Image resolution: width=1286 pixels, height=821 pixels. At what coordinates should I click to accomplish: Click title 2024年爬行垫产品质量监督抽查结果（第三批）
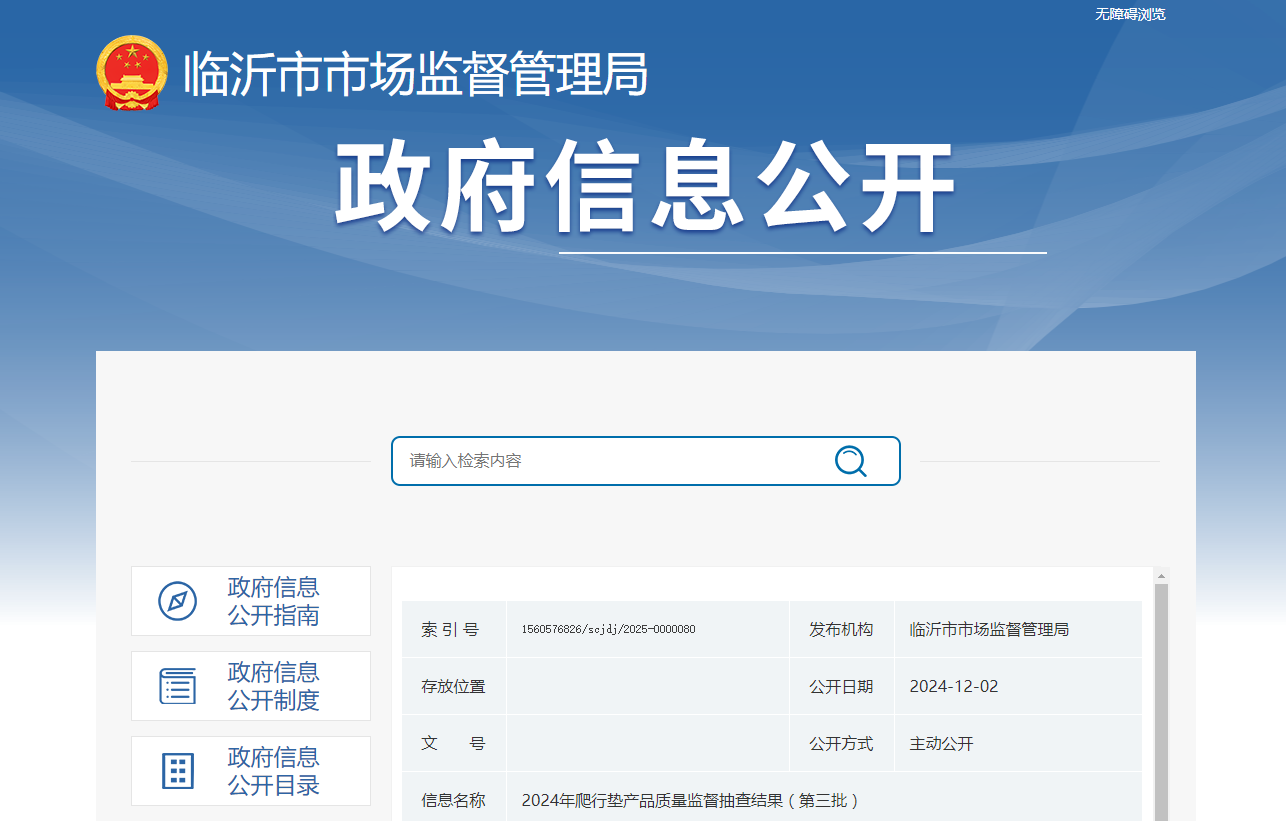coord(690,800)
